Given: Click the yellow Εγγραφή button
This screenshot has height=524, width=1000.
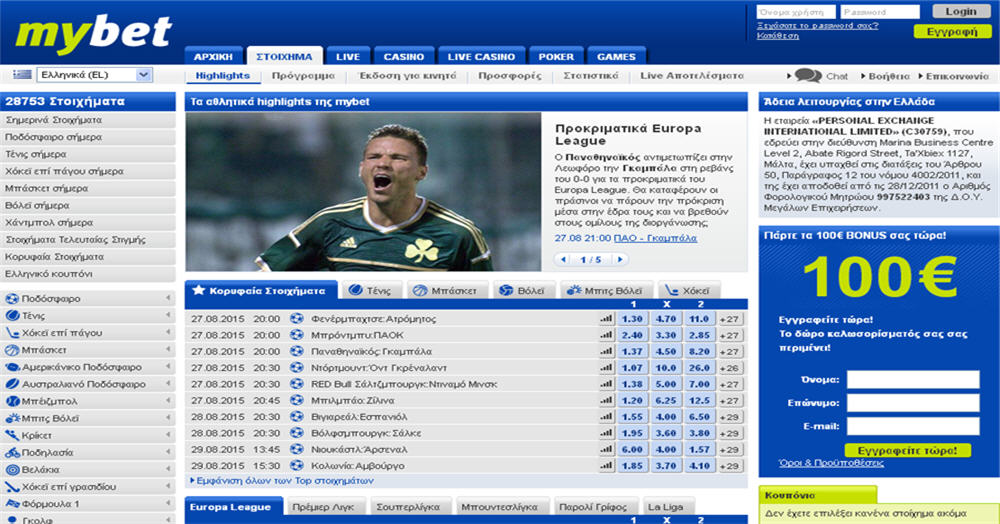Looking at the screenshot, I should tap(952, 32).
